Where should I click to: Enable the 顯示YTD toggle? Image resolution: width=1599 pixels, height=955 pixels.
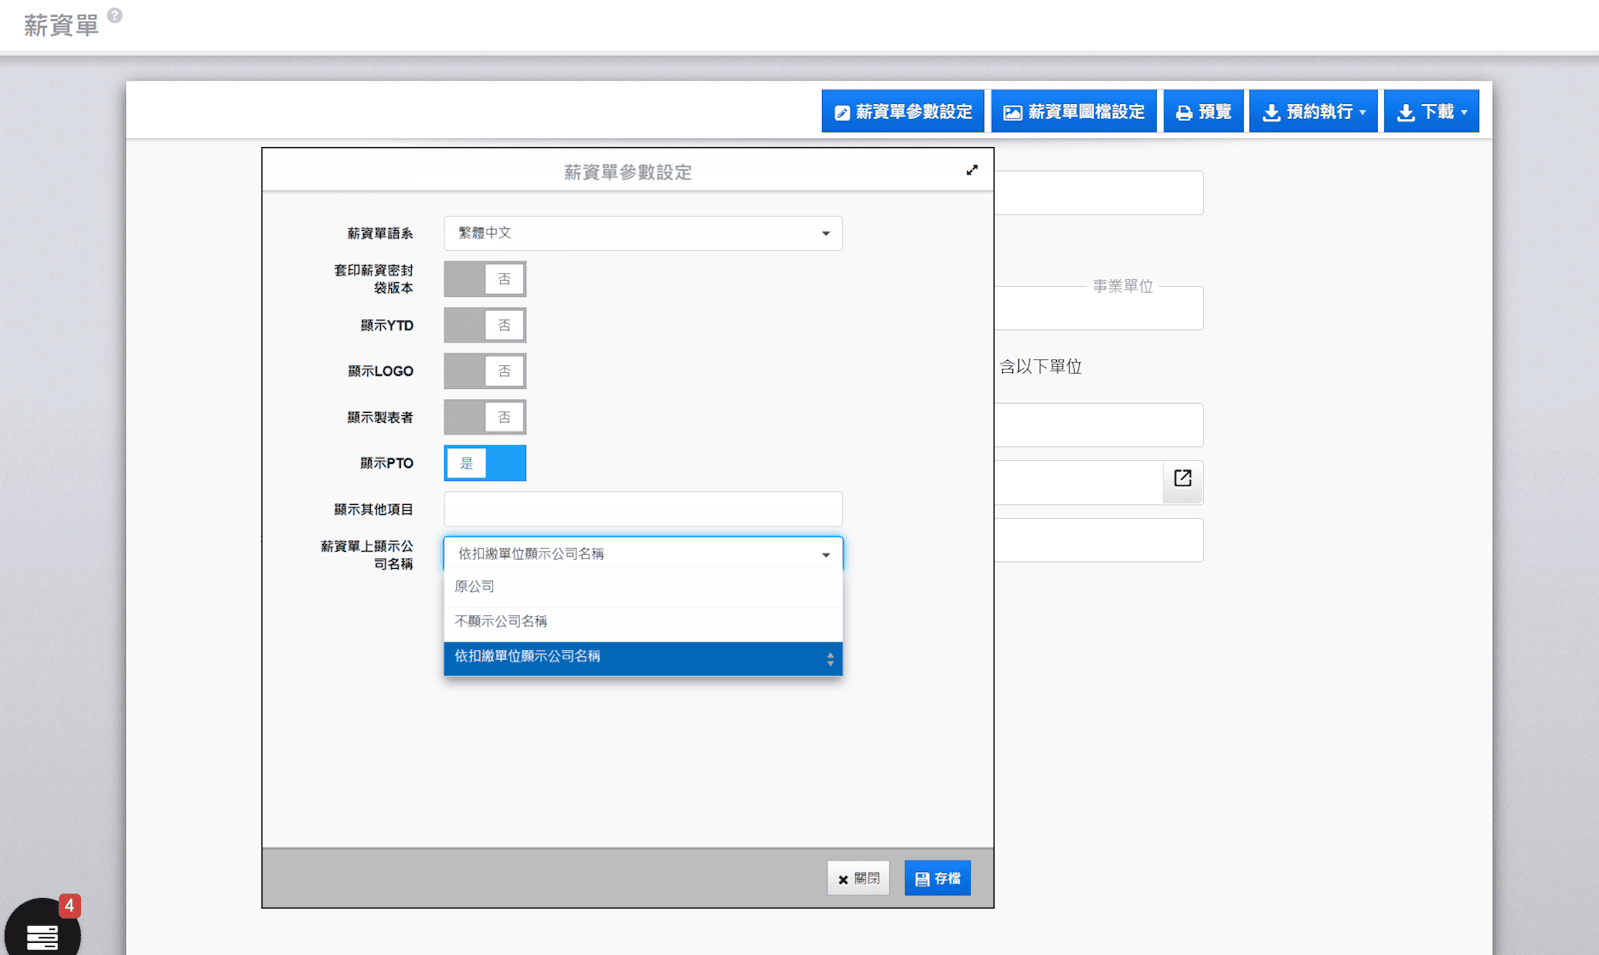pos(485,325)
